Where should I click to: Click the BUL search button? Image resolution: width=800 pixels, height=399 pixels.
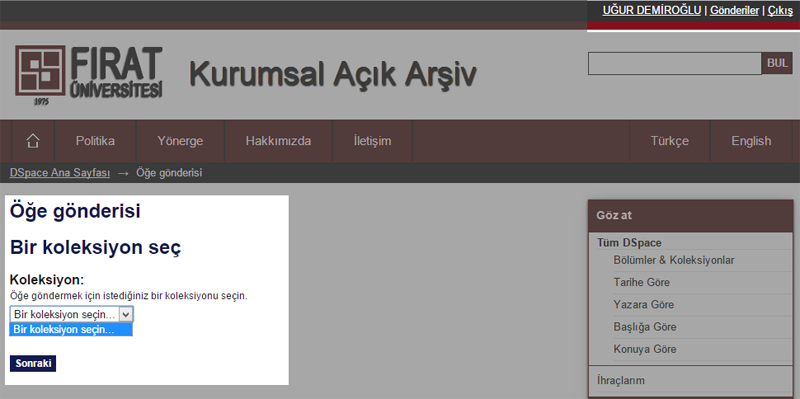tap(777, 63)
